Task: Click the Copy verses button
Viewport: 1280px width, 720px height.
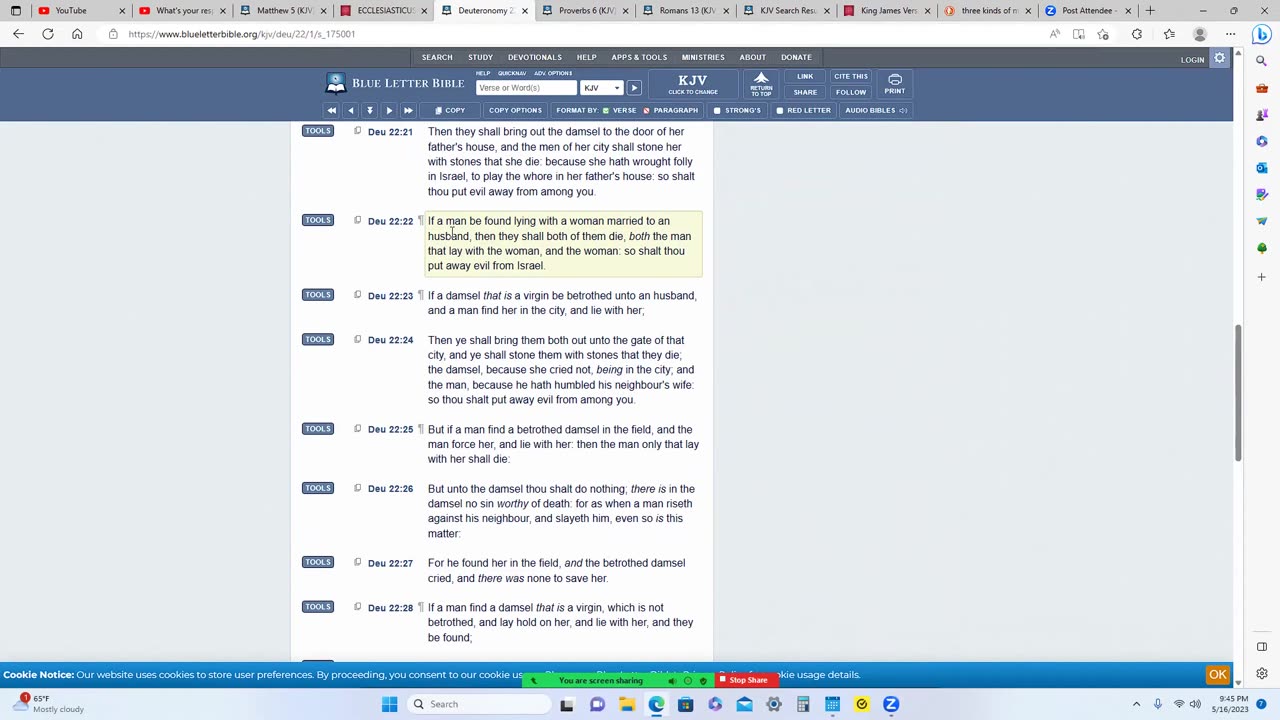Action: pos(450,110)
